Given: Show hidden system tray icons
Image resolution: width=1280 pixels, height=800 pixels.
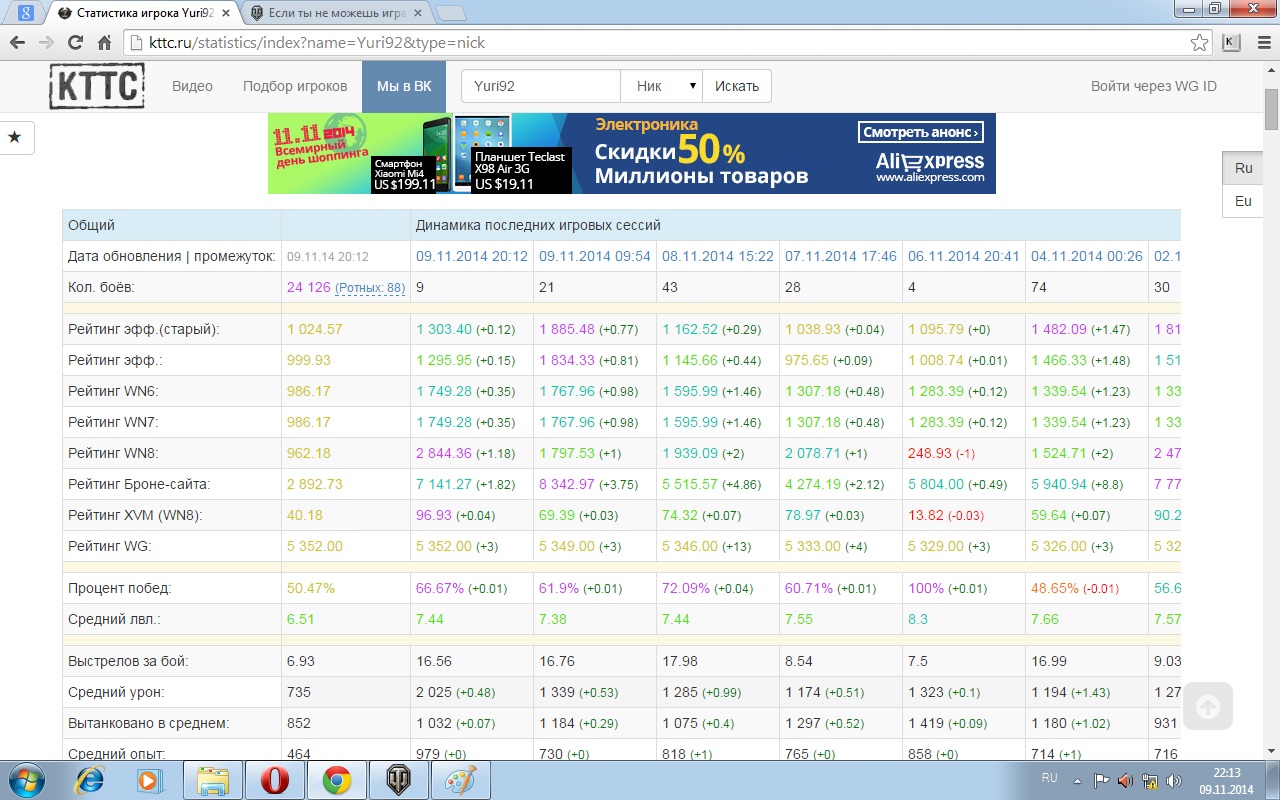Looking at the screenshot, I should 1077,781.
